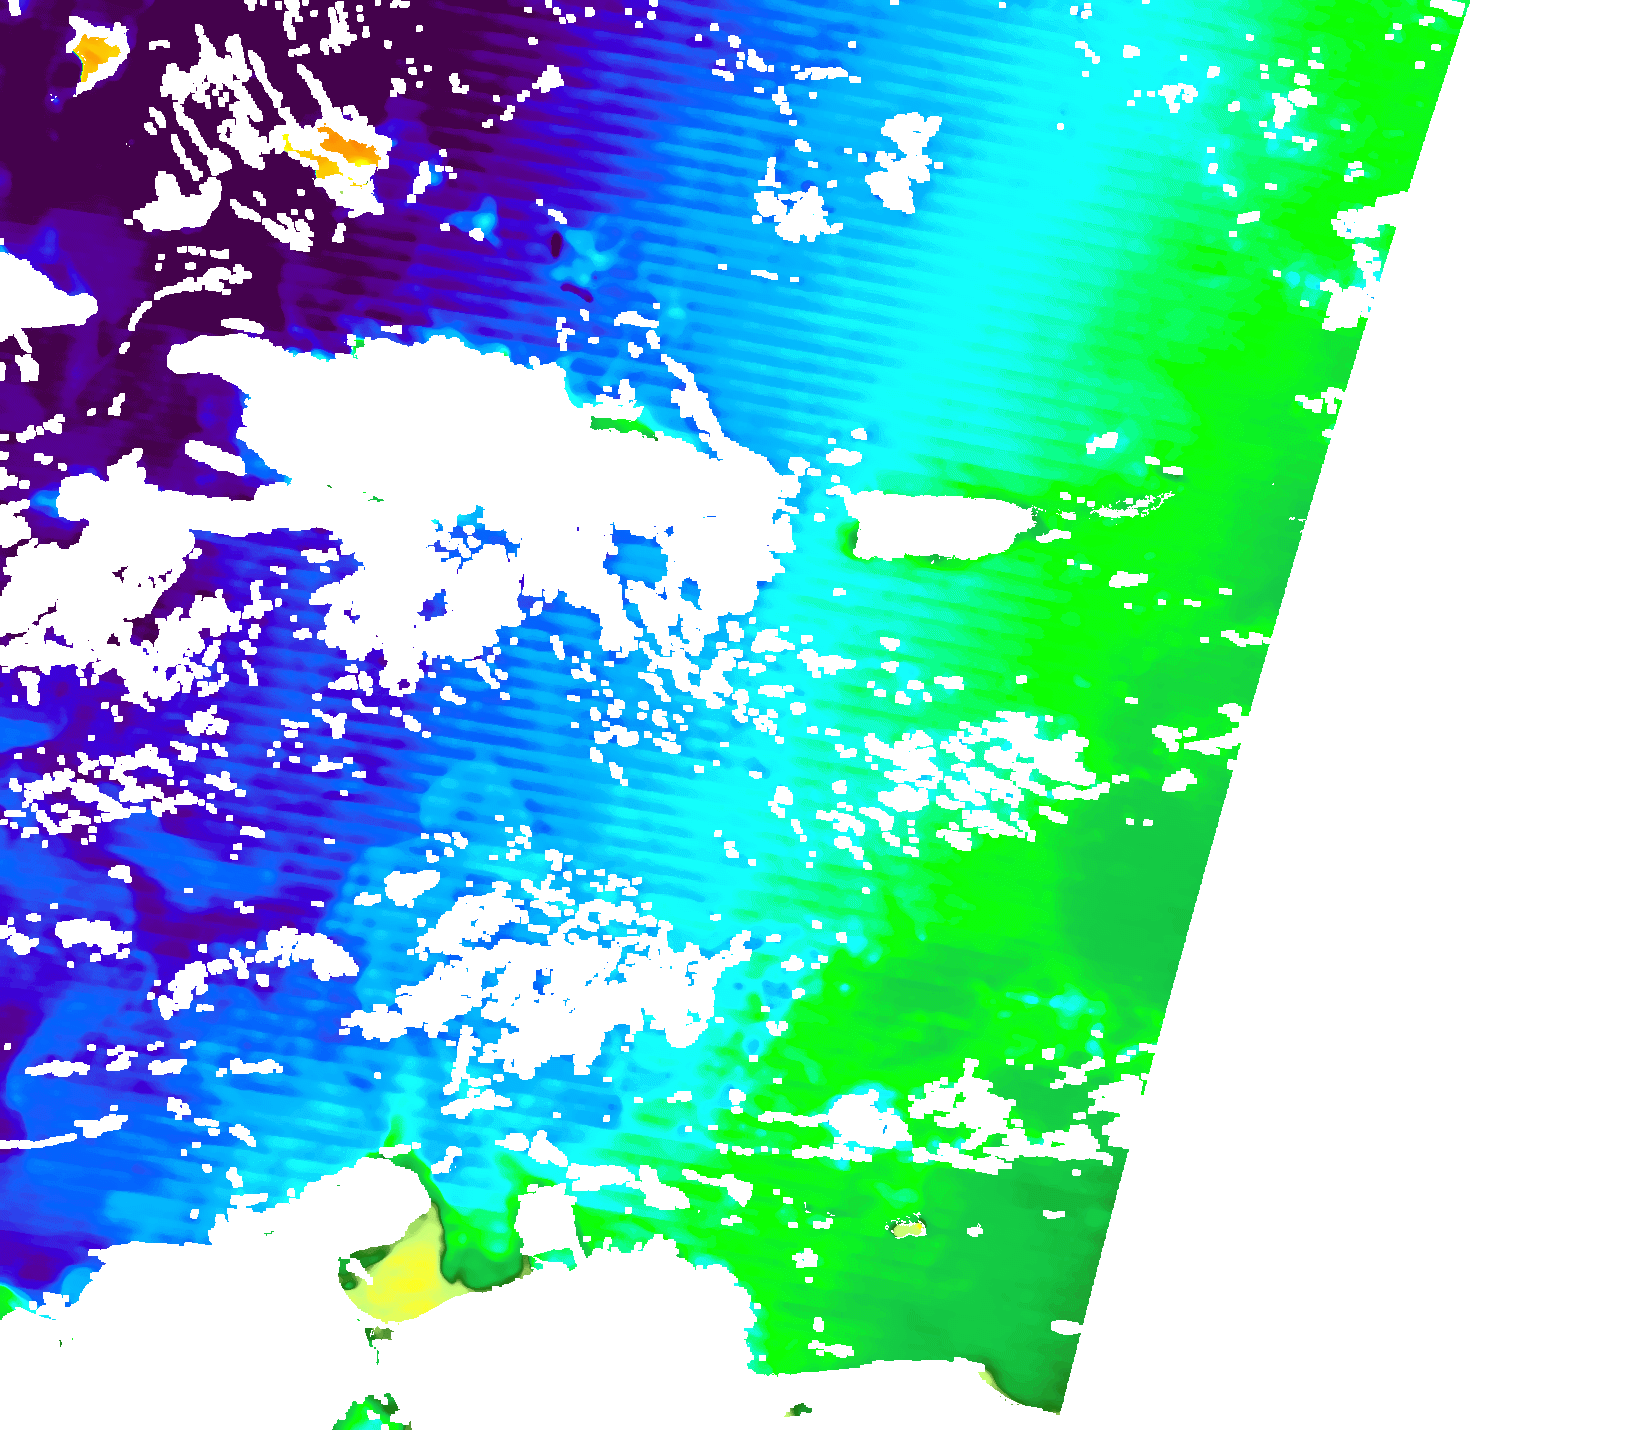Viewport: 1650px width, 1430px height.
Task: Click the white cloud patch in the top cyan band
Action: point(905,160)
